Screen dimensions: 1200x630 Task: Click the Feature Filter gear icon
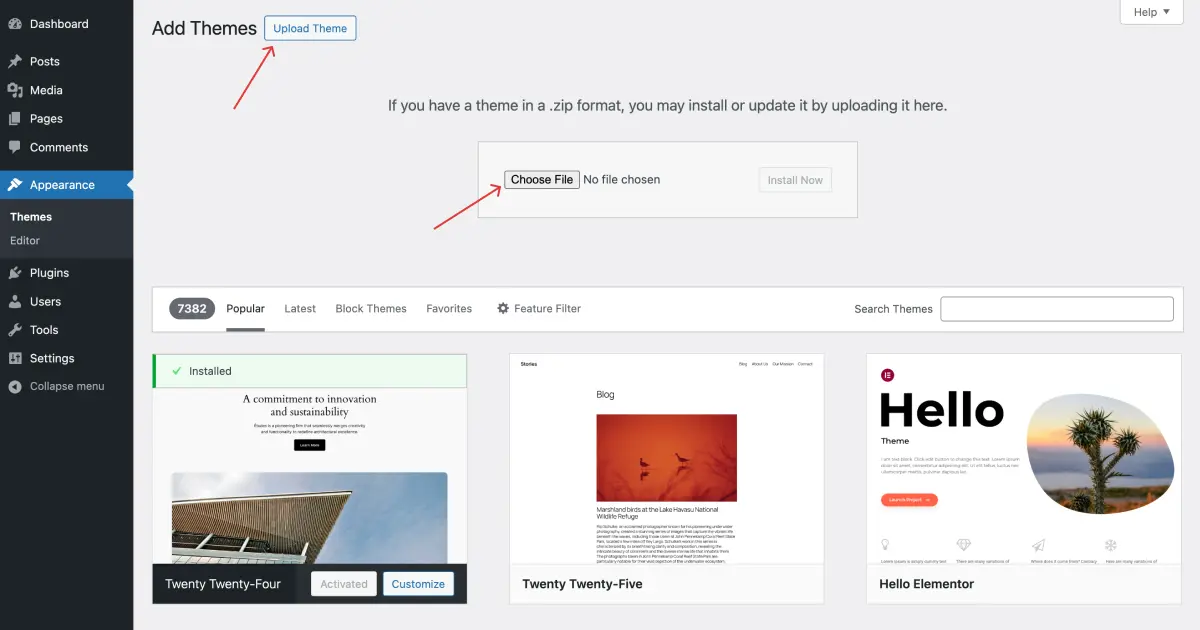pyautogui.click(x=503, y=308)
